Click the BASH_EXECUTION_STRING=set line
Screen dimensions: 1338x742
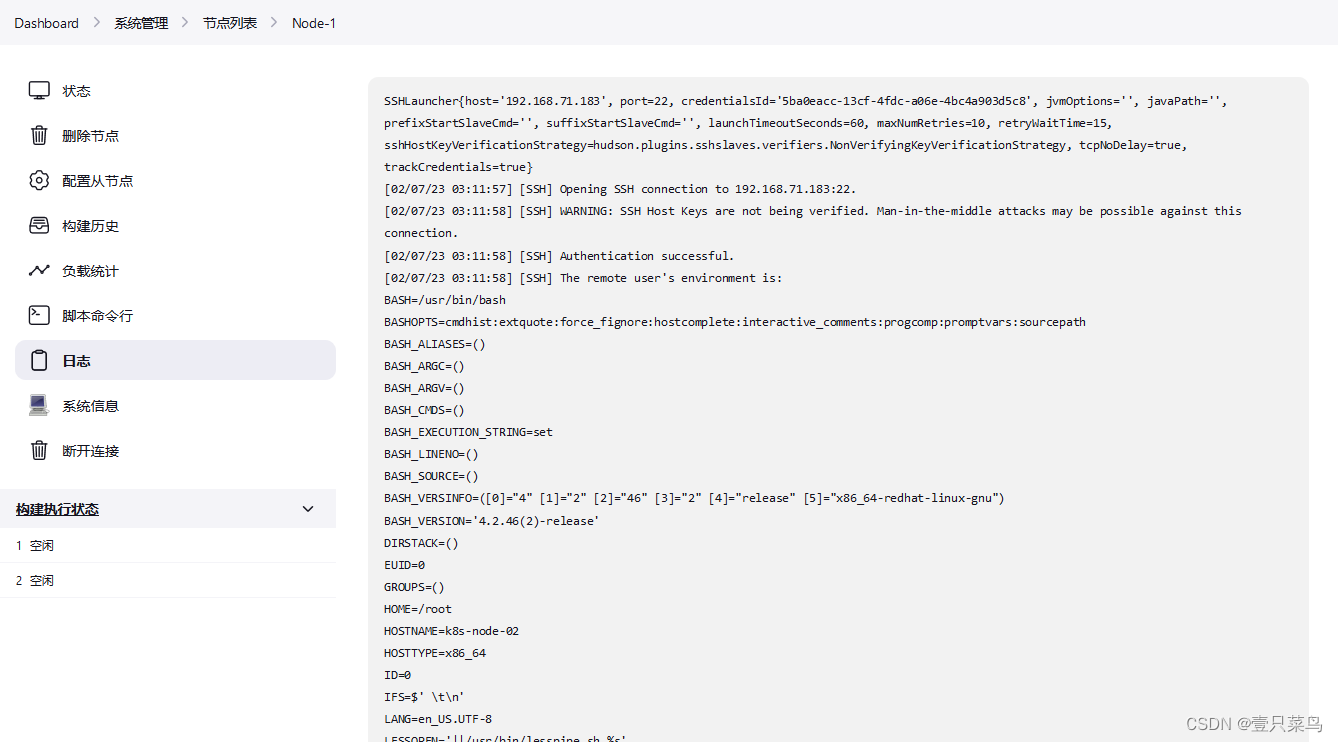(468, 432)
